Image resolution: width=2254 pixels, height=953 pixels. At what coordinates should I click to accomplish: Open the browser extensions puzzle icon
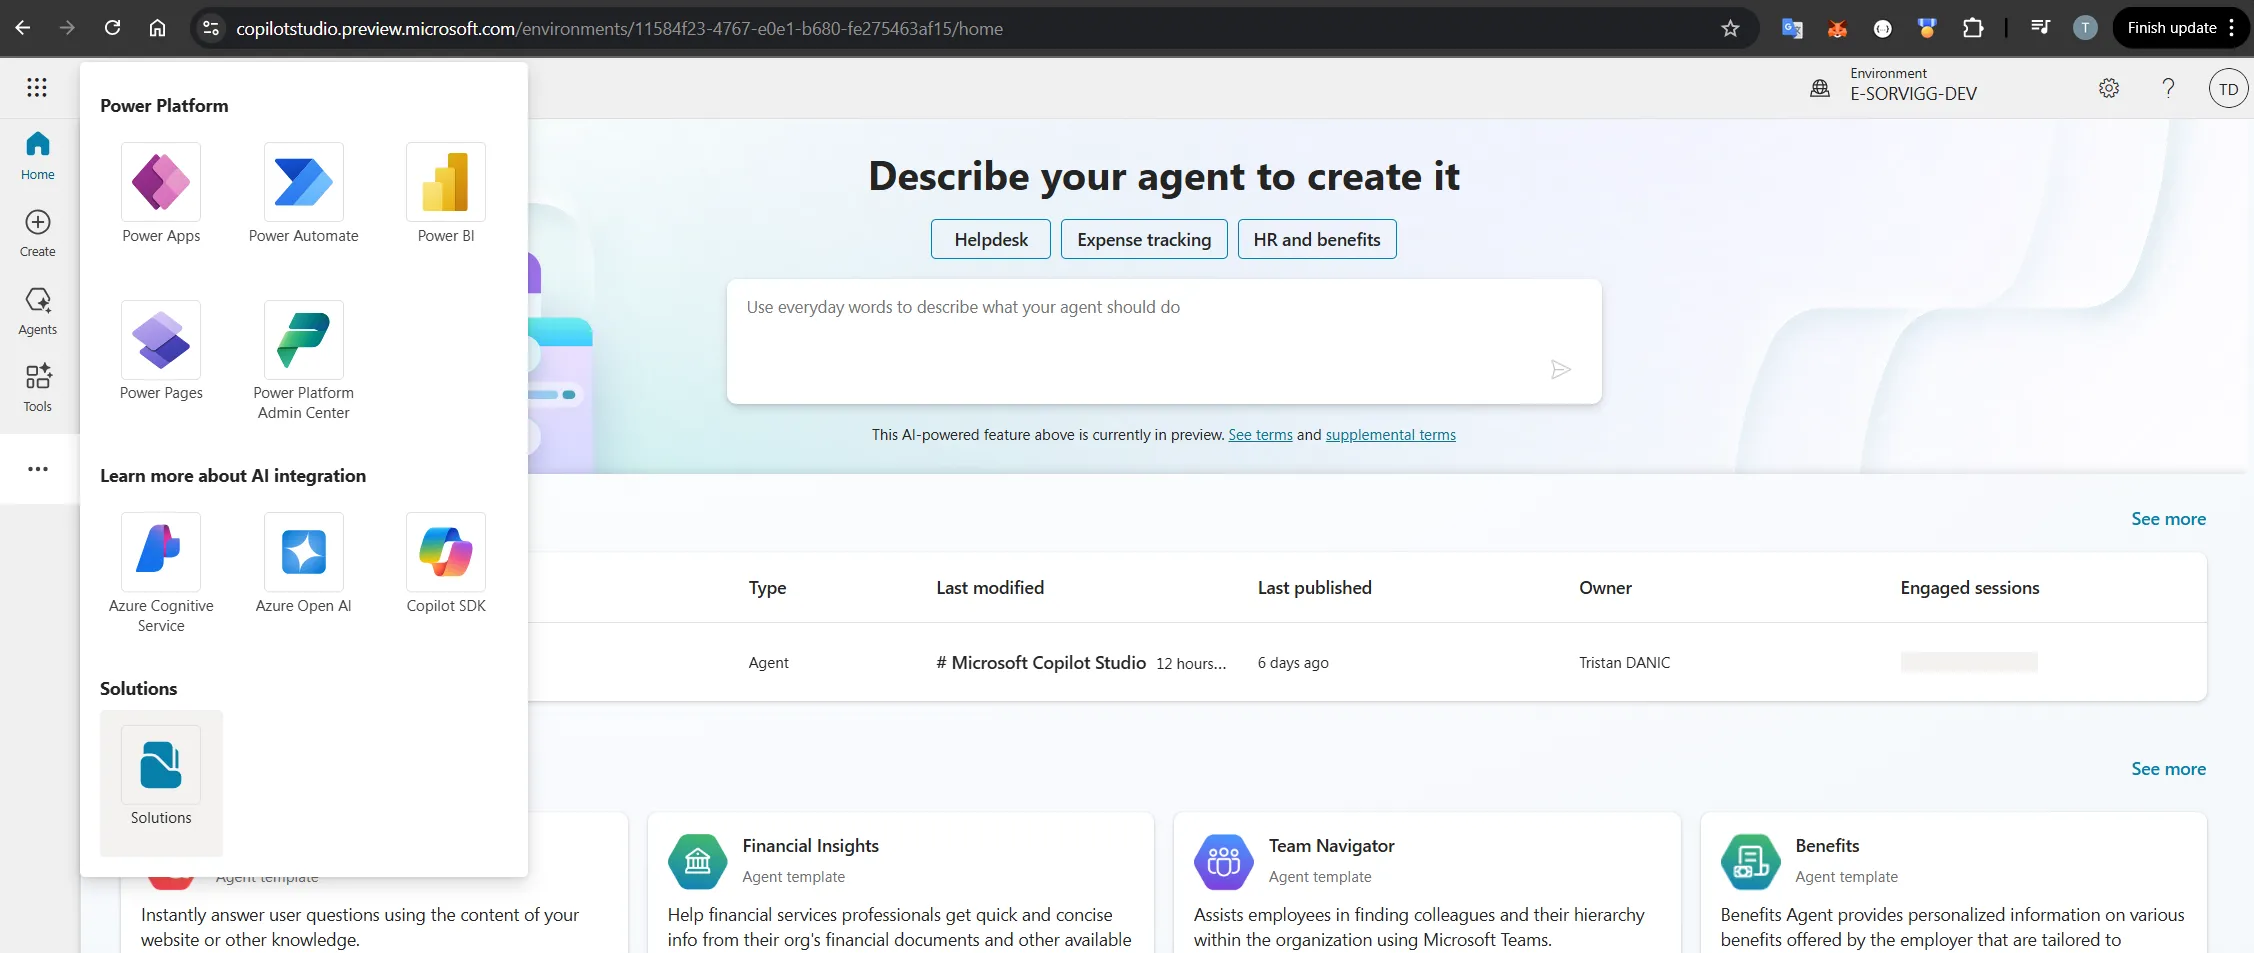1972,28
